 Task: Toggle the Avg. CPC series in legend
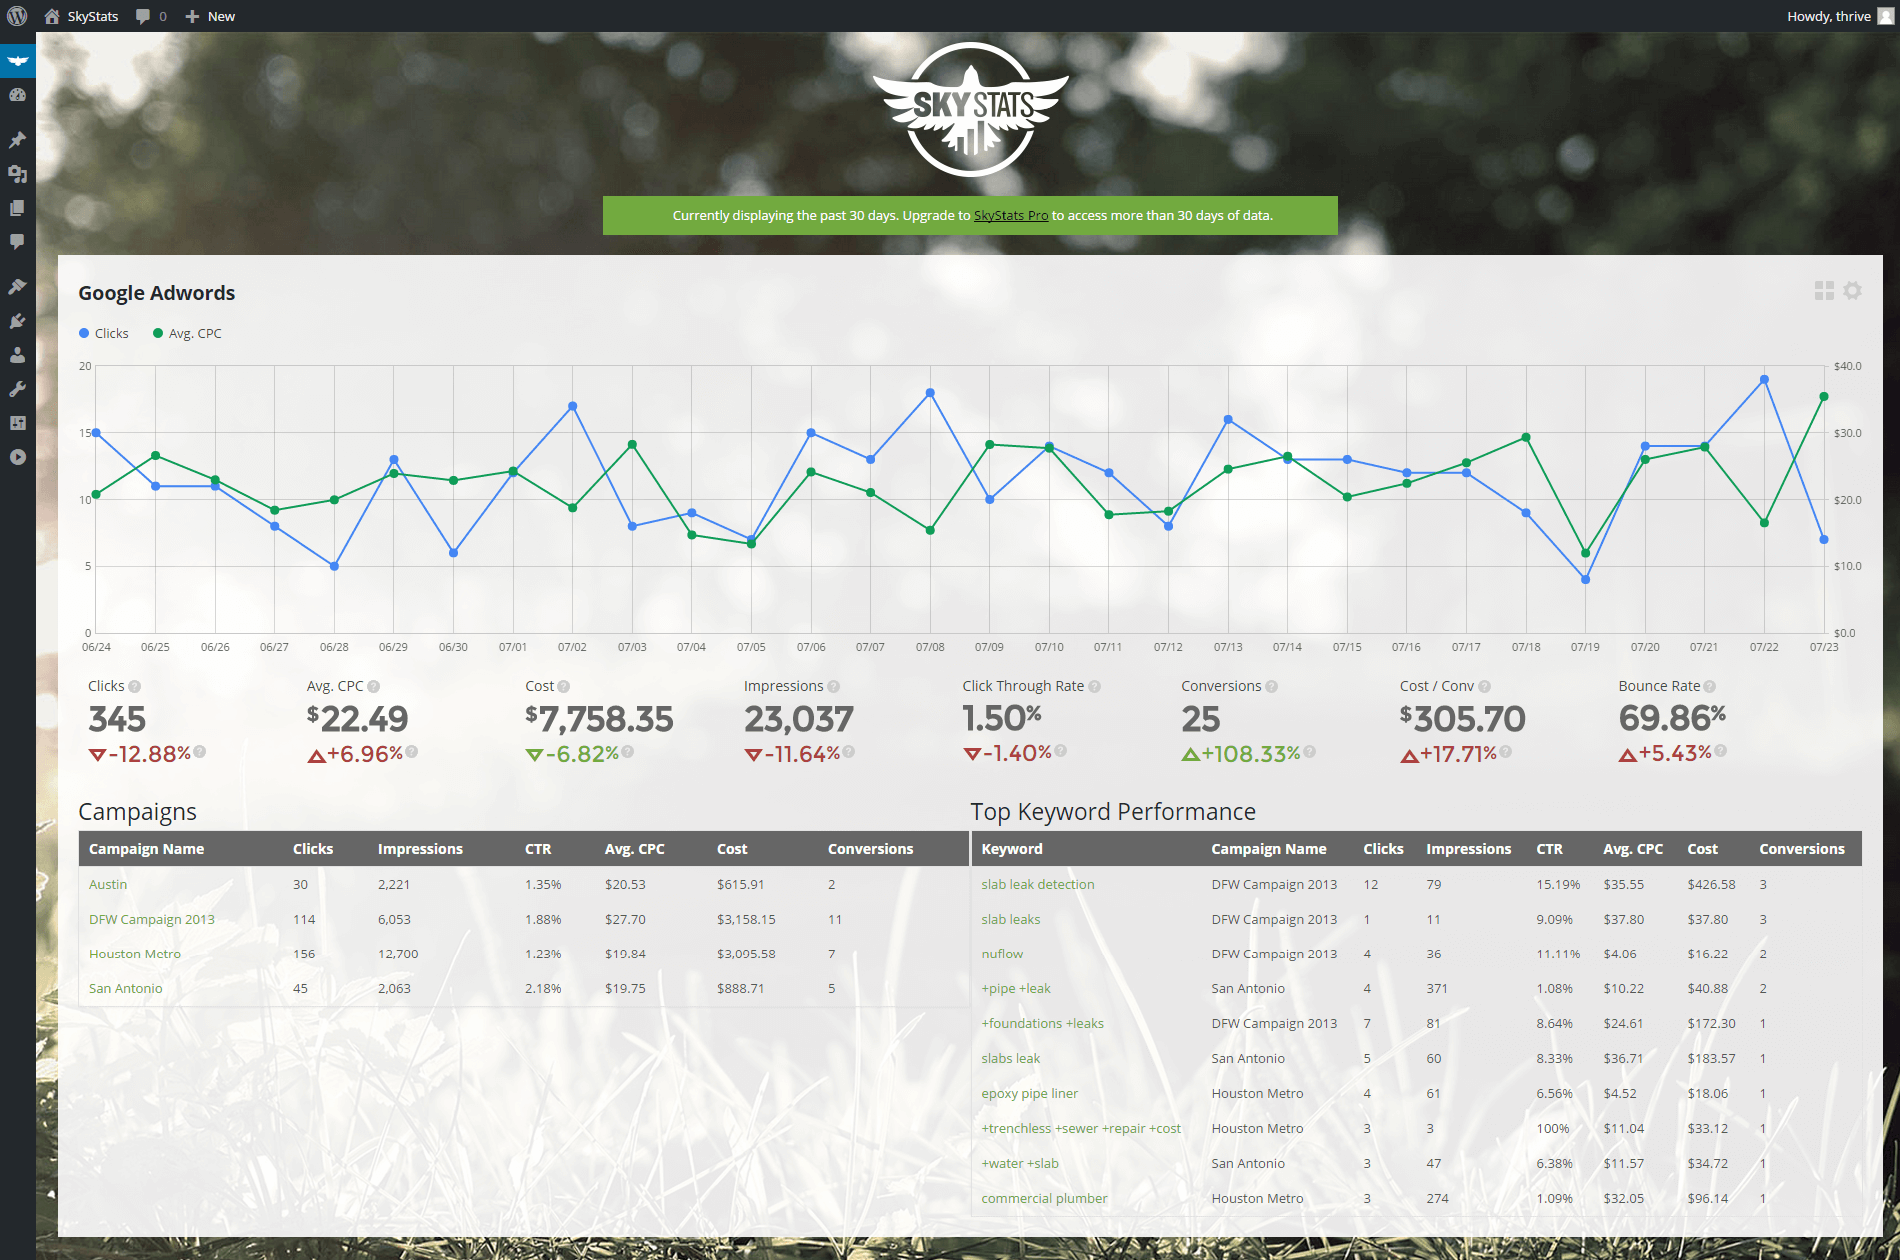pyautogui.click(x=187, y=333)
